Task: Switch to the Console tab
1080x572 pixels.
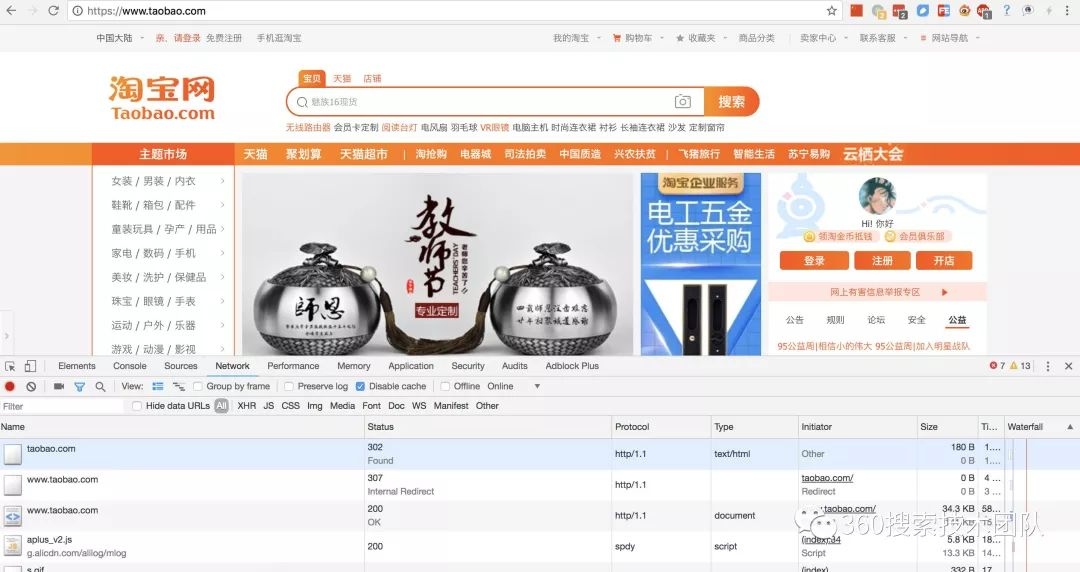Action: coord(129,366)
